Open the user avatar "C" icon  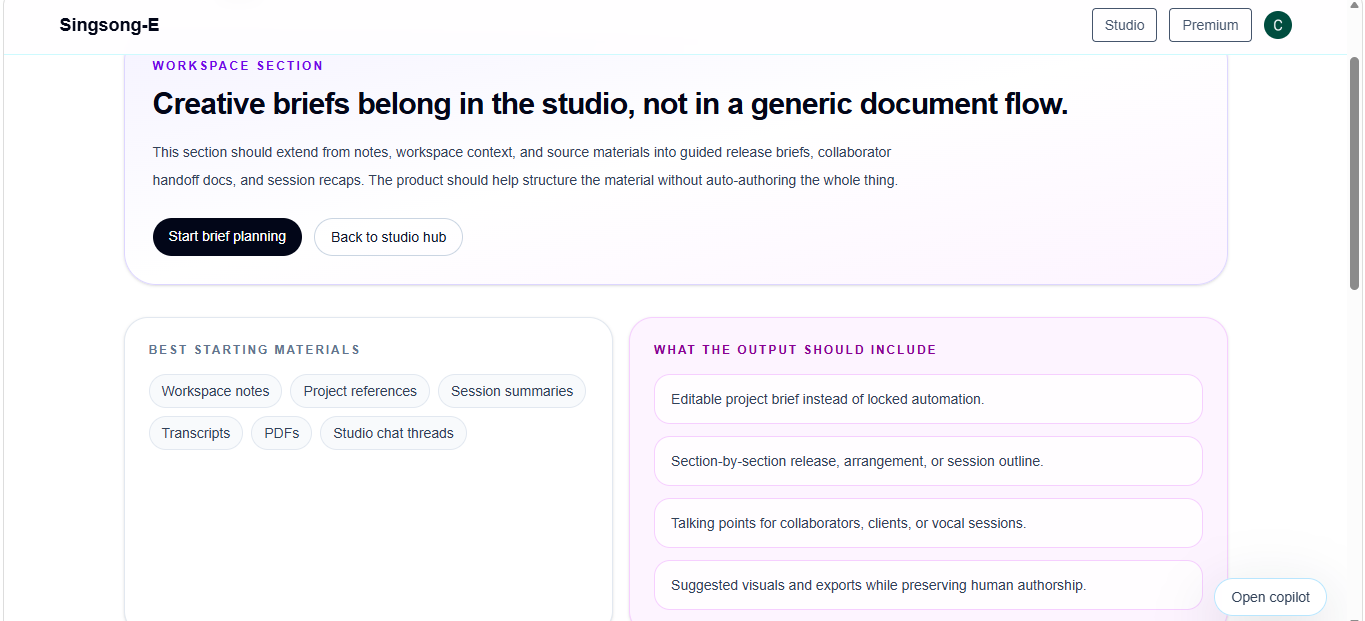[1277, 25]
